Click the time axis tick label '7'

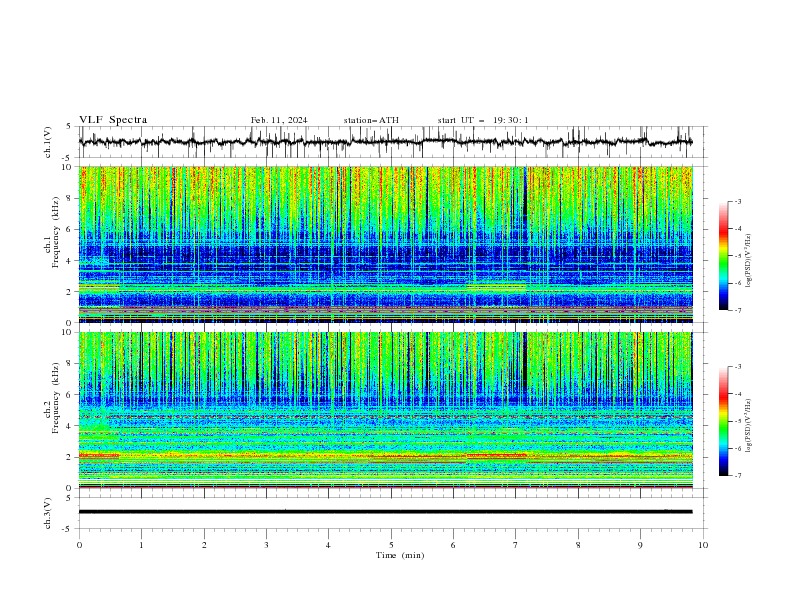pos(516,545)
